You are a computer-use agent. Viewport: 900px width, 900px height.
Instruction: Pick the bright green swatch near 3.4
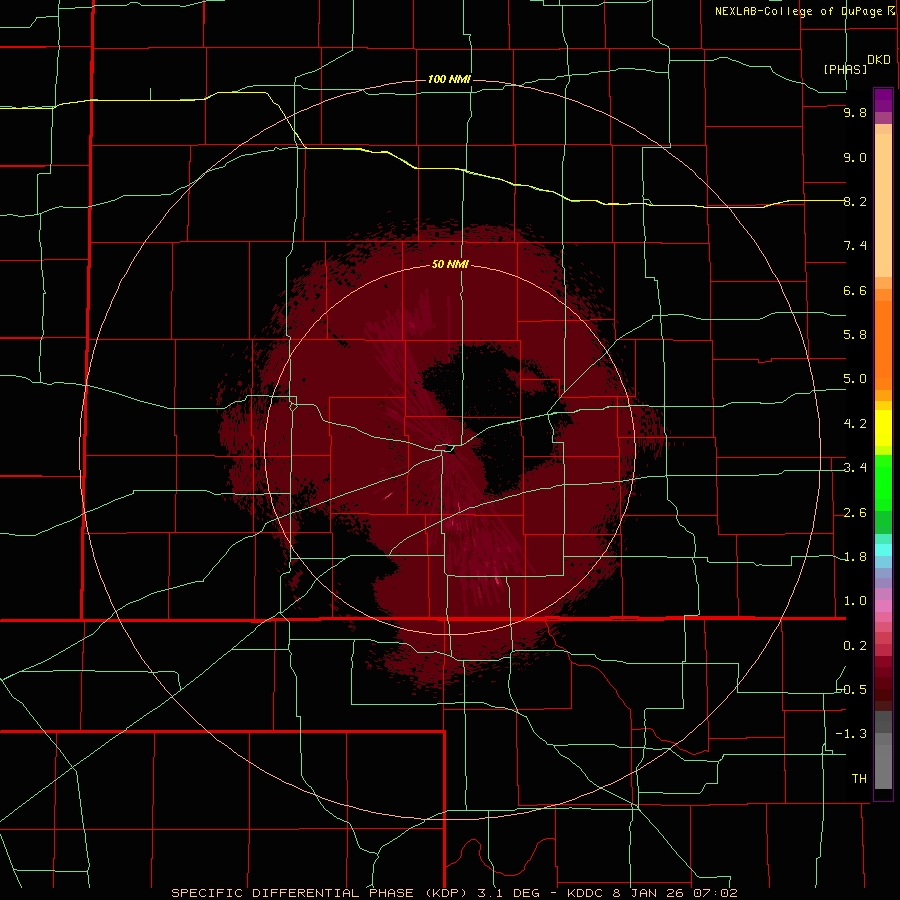click(x=883, y=483)
